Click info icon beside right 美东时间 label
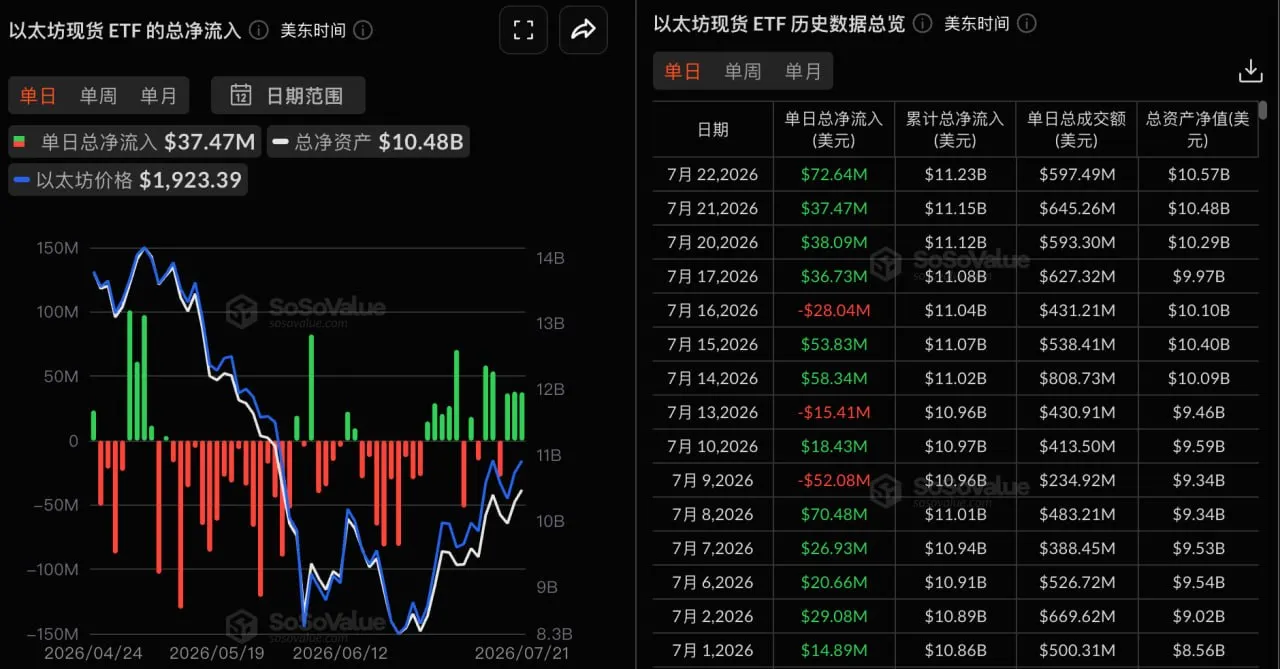The image size is (1280, 669). (x=1027, y=23)
